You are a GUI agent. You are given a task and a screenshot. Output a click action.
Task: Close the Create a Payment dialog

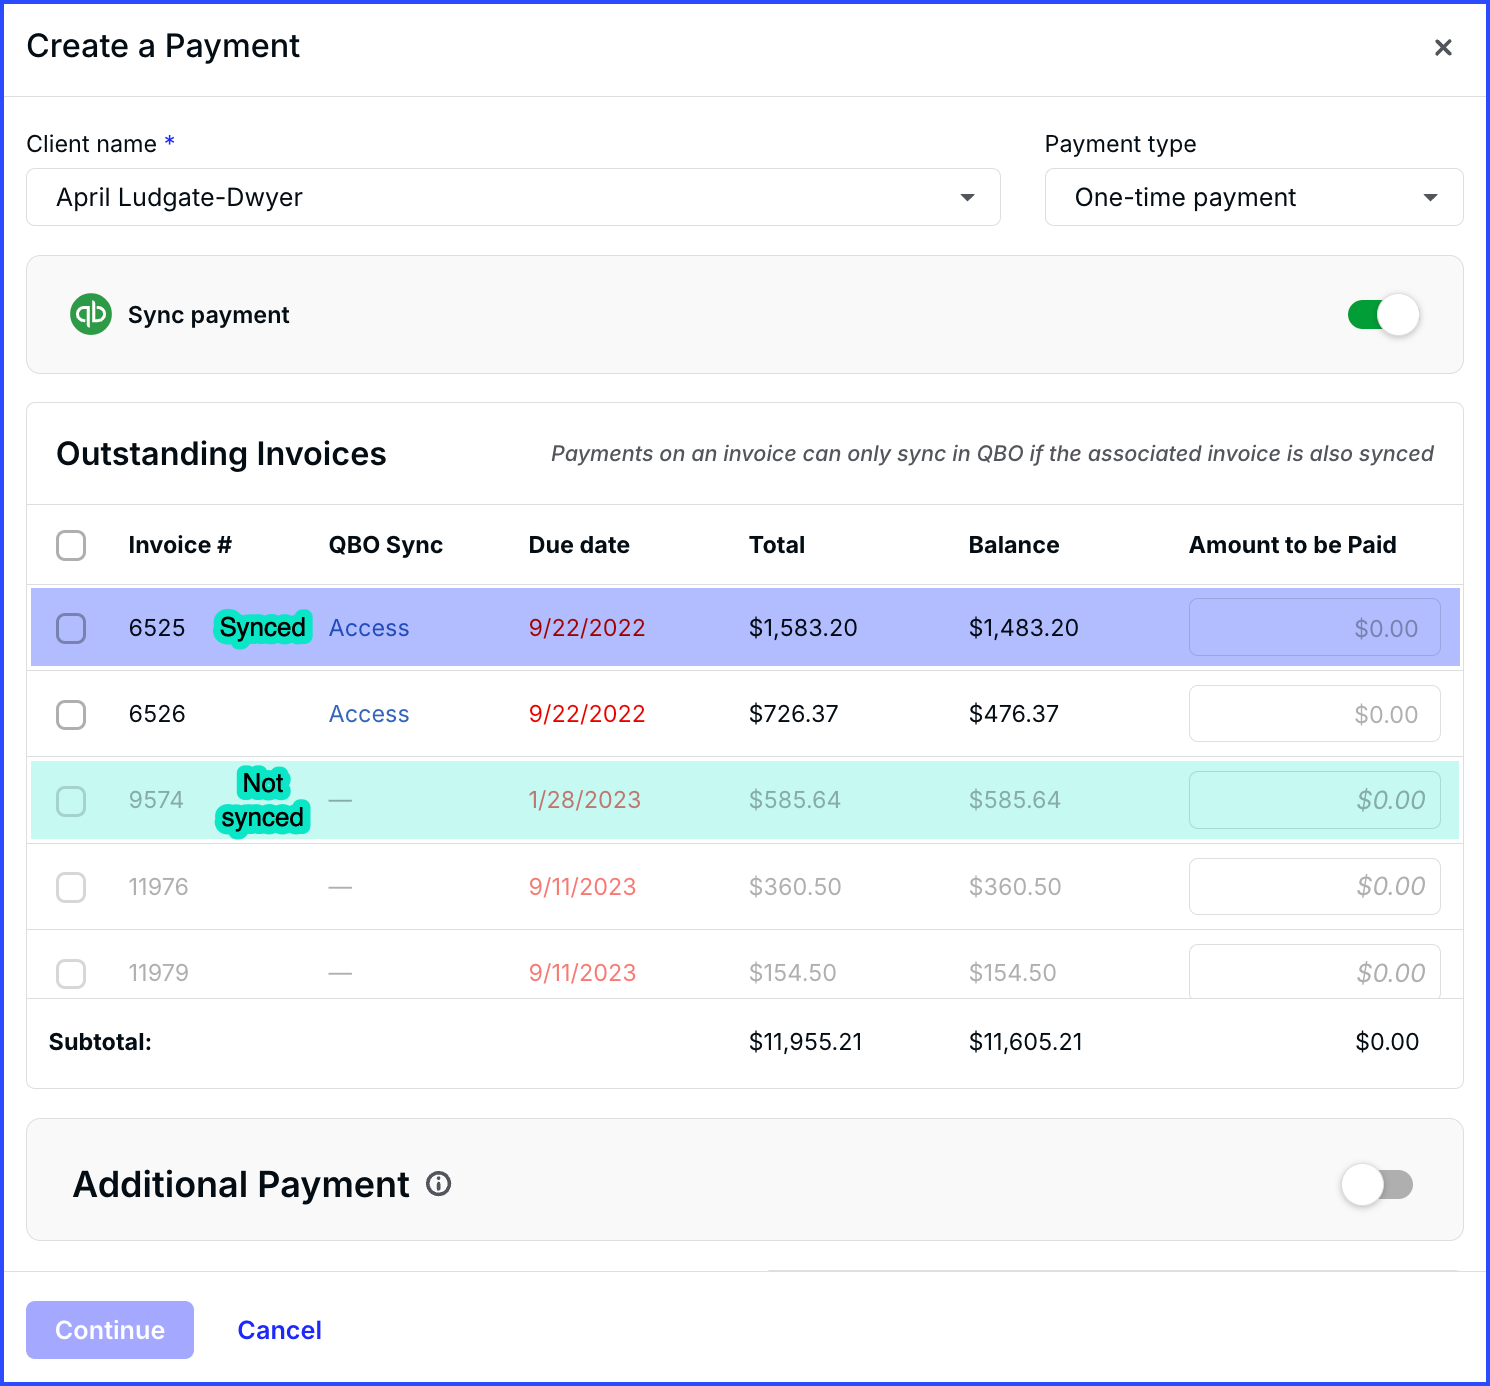click(x=1443, y=47)
